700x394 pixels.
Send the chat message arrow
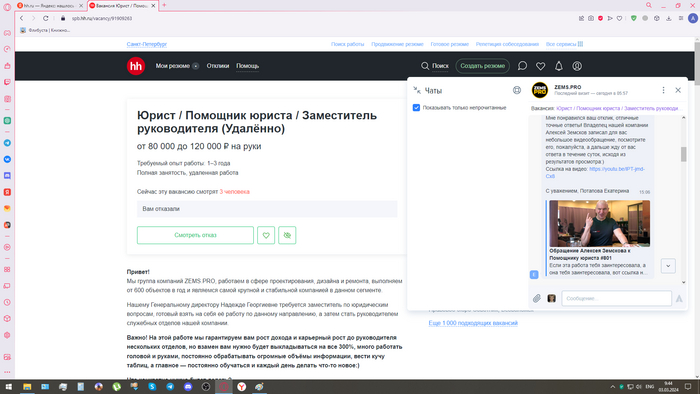tap(679, 299)
